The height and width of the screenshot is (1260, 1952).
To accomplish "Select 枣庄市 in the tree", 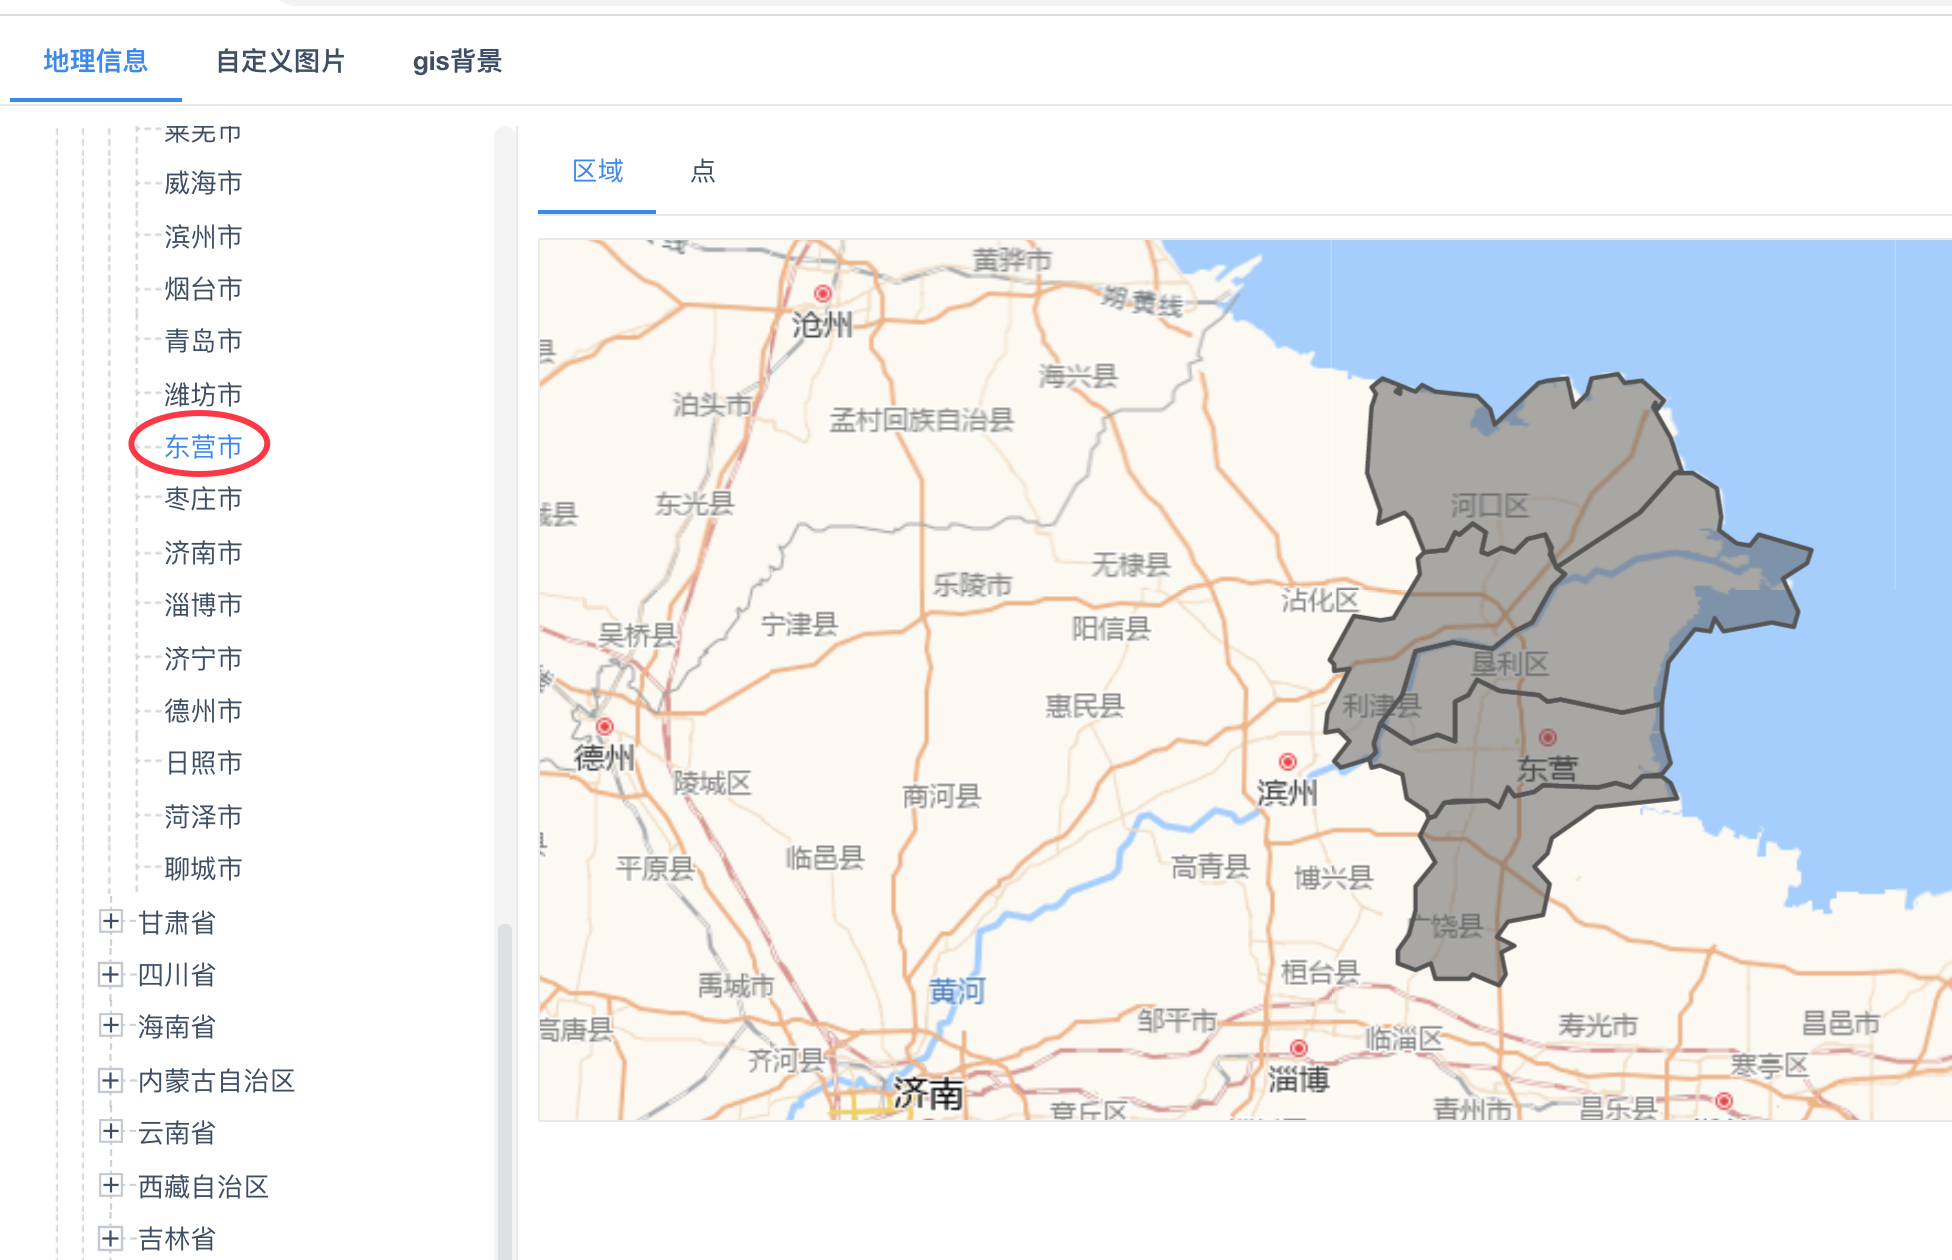I will tap(203, 499).
